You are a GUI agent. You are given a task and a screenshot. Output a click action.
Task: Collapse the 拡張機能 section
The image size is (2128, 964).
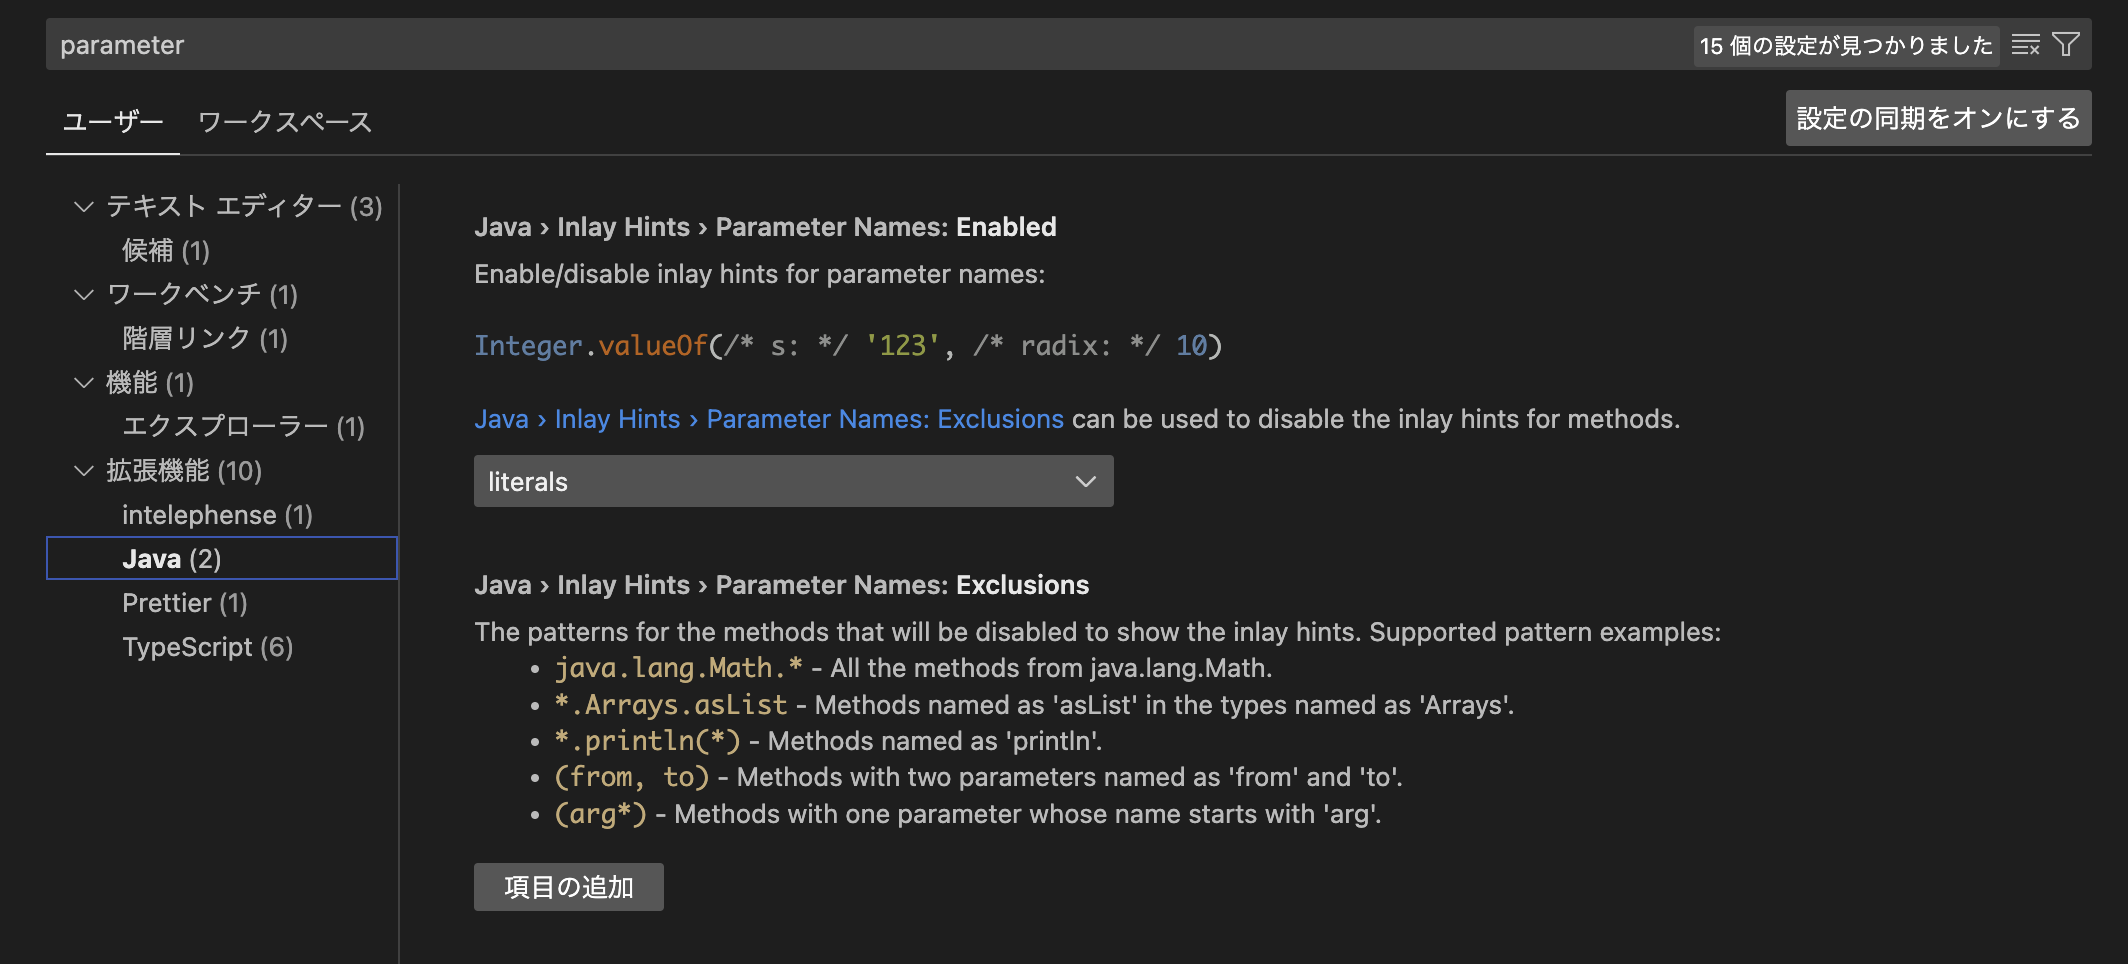[83, 471]
